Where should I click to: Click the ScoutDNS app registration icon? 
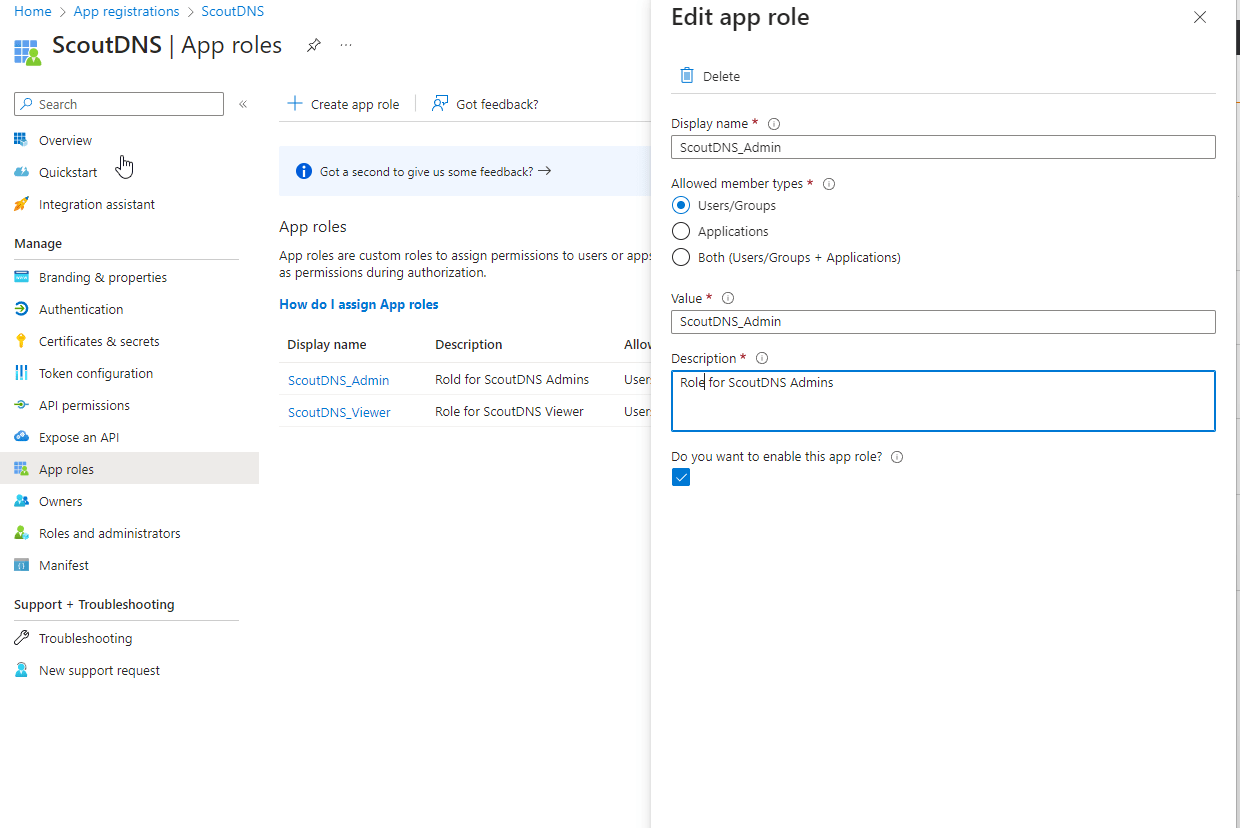[28, 52]
